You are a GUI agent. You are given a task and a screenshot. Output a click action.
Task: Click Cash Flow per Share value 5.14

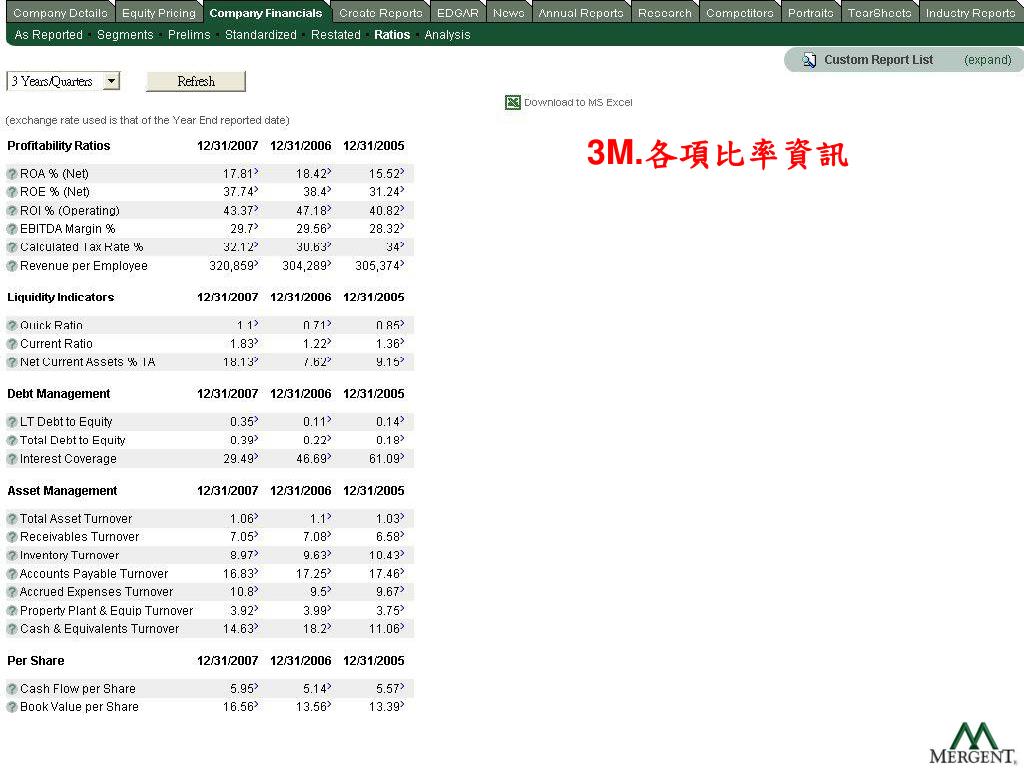(x=317, y=689)
